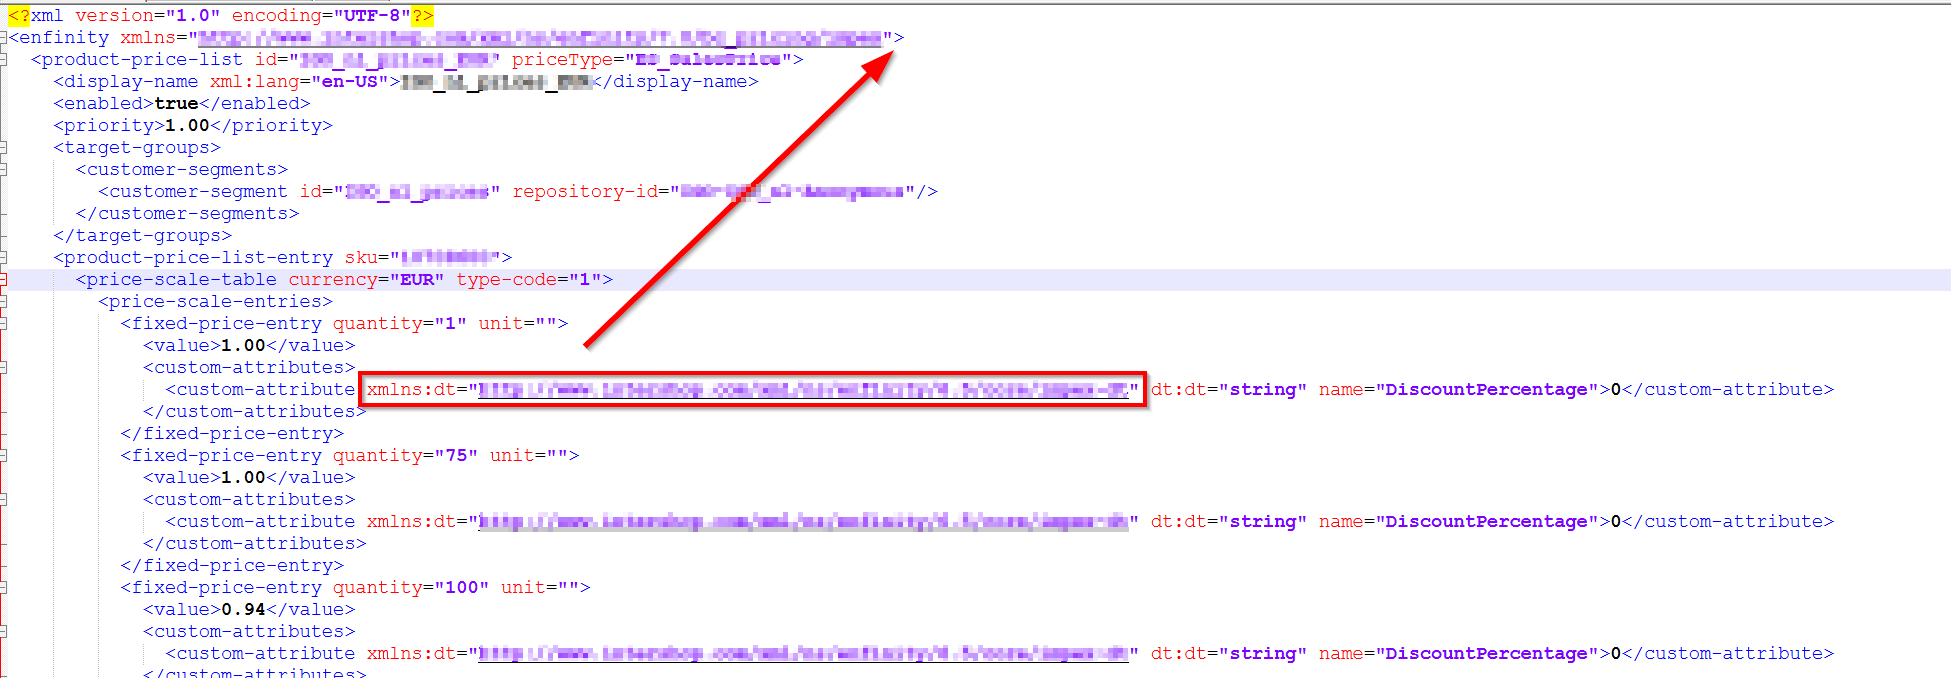Image resolution: width=1951 pixels, height=678 pixels.
Task: Open the xmlns:dt URL in the quantity 100 entry
Action: [803, 654]
